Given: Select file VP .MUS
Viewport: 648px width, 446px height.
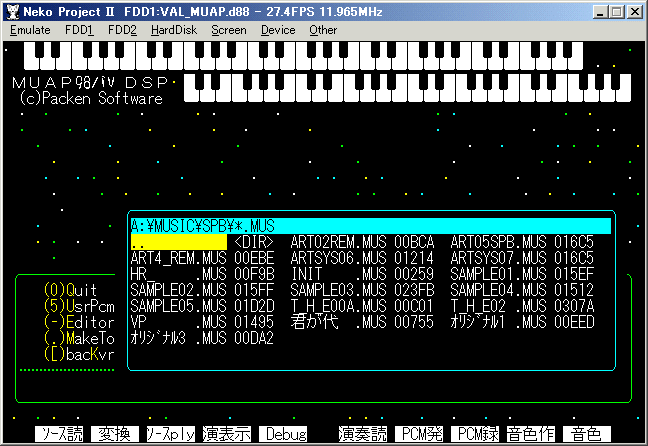Looking at the screenshot, I should [x=179, y=322].
